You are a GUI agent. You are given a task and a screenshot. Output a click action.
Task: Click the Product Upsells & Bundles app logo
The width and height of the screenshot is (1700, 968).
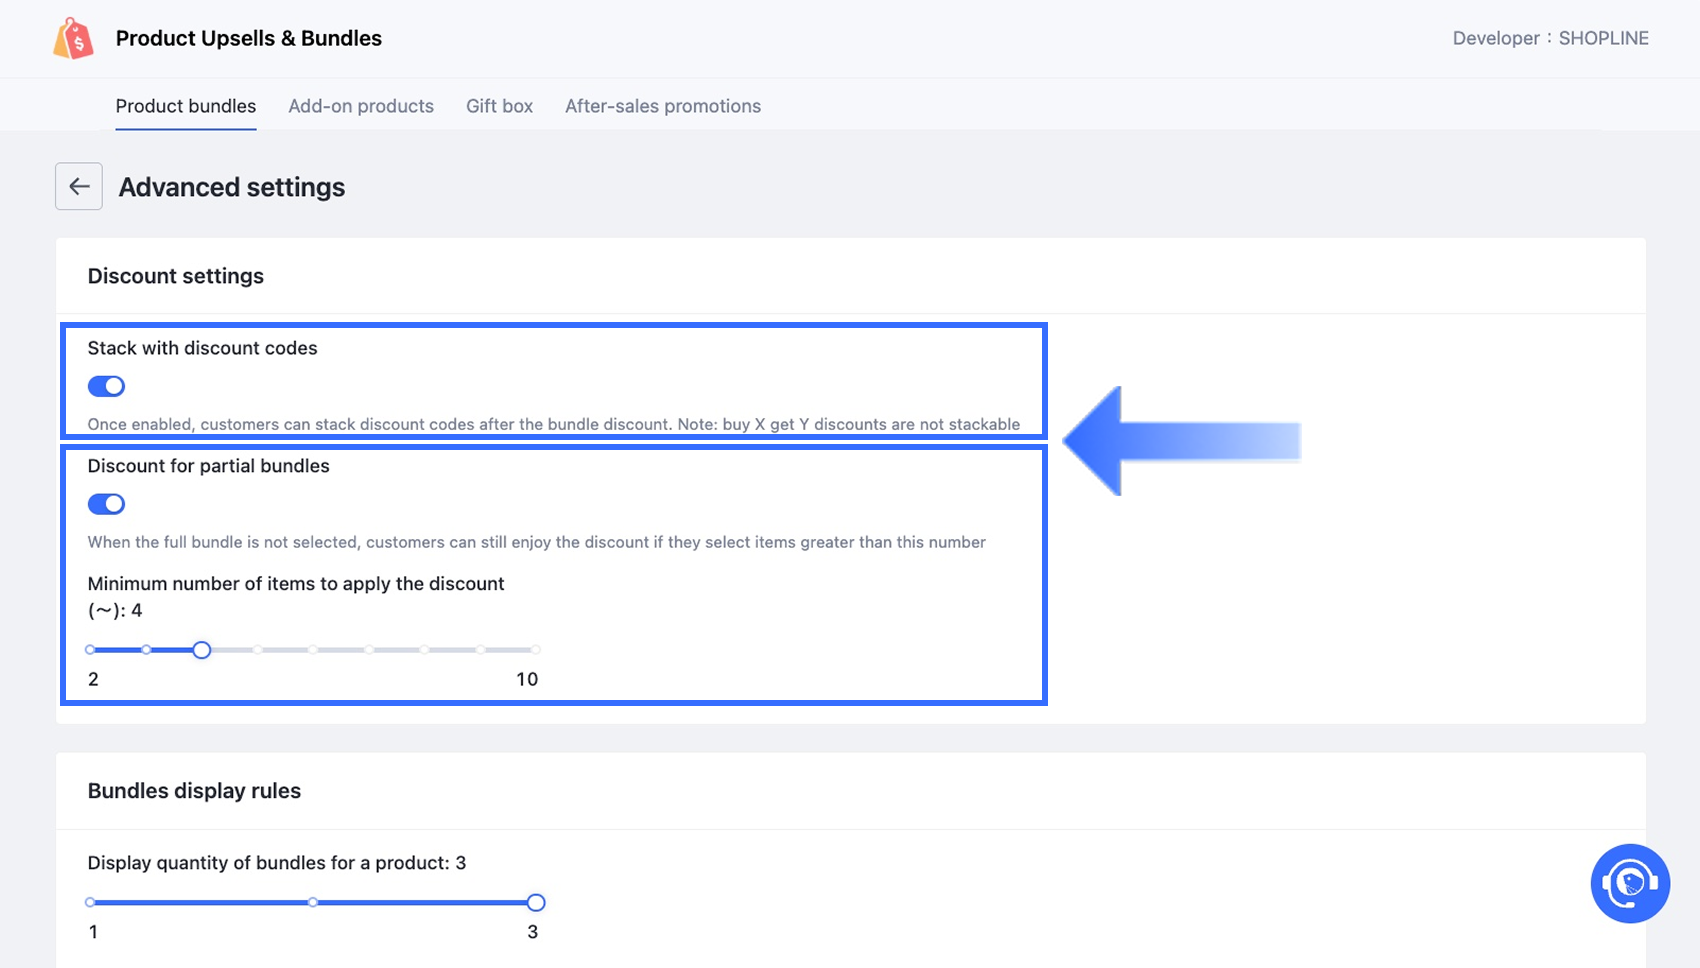point(73,39)
